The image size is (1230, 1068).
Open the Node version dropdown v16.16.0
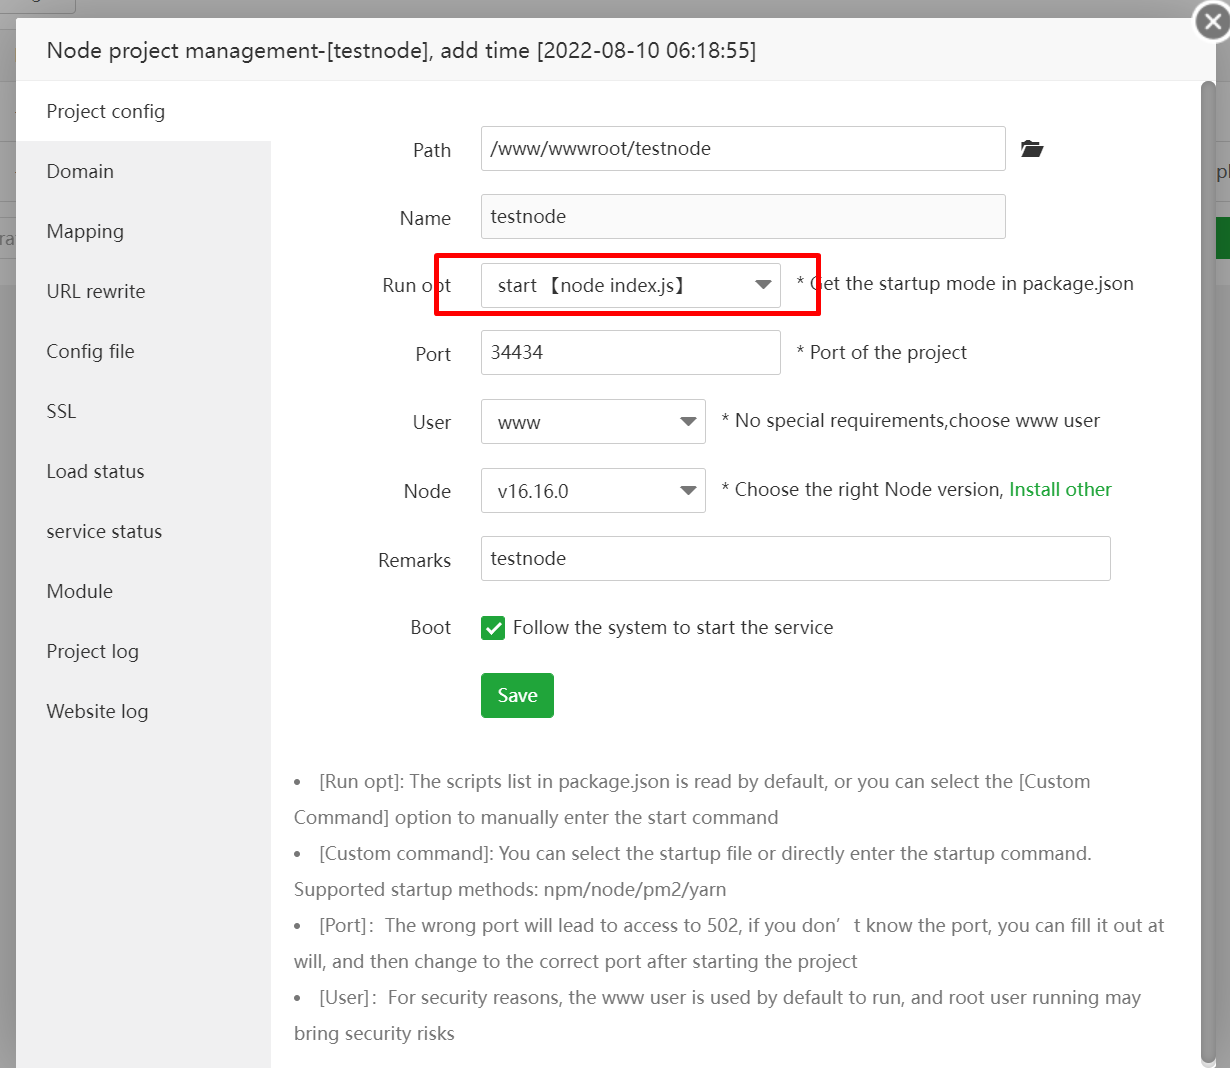(593, 491)
